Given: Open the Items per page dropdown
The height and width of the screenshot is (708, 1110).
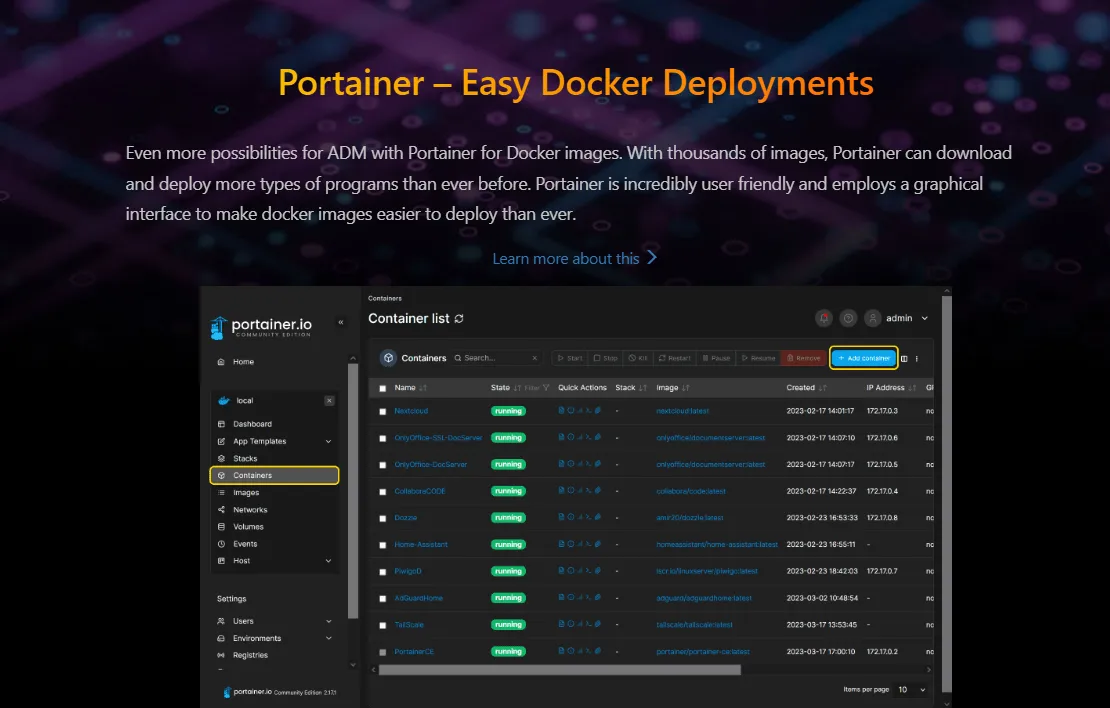Looking at the screenshot, I should pyautogui.click(x=912, y=690).
